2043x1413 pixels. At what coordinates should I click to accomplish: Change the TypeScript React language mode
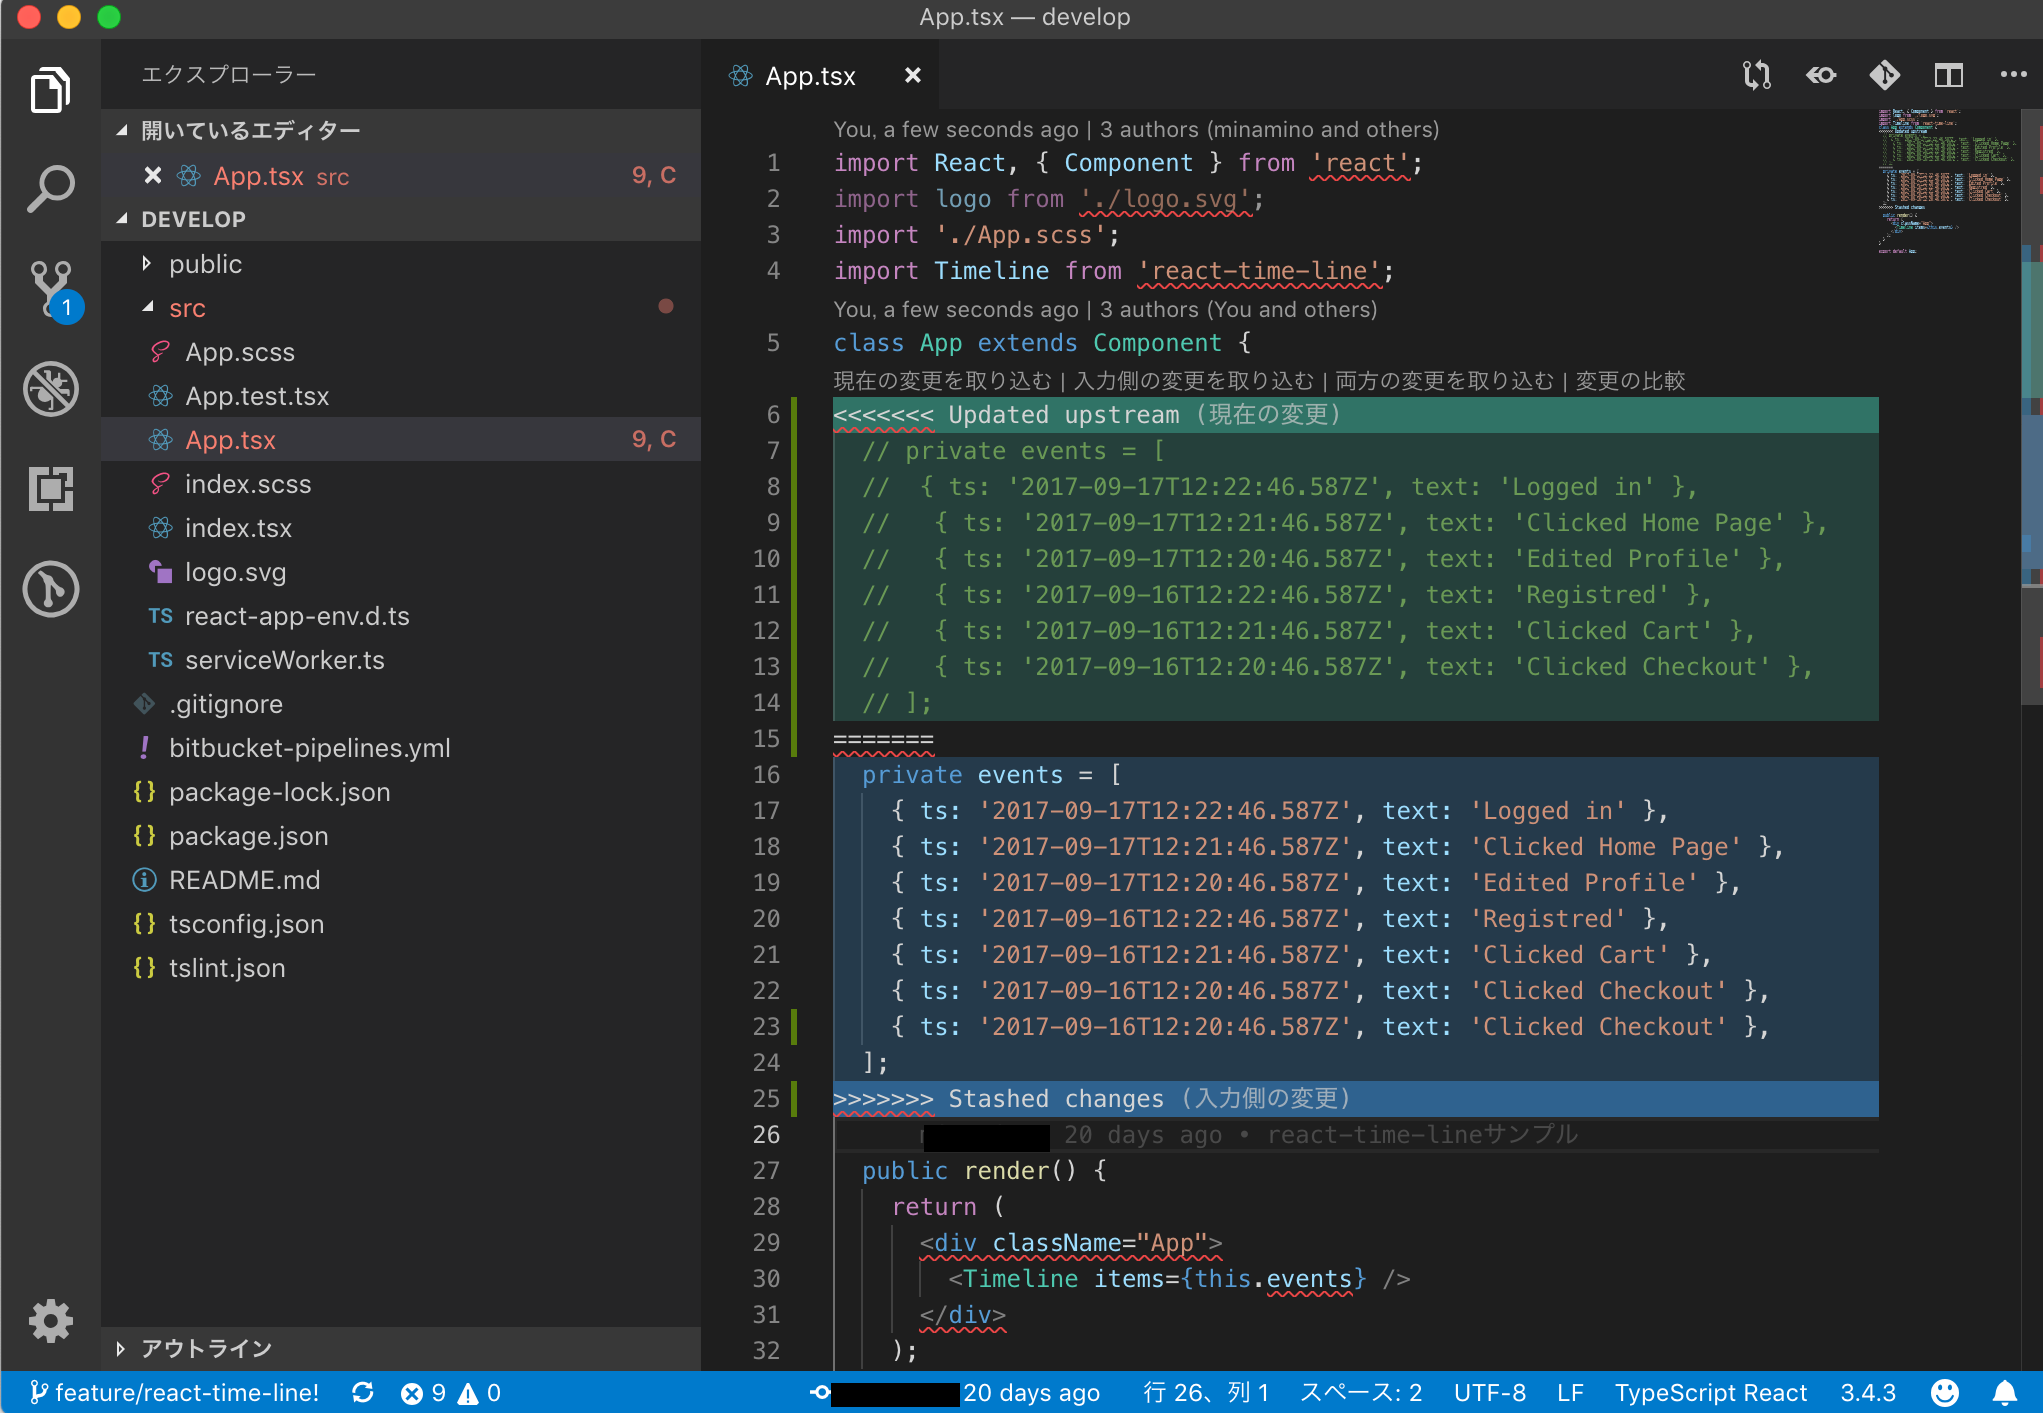pyautogui.click(x=1710, y=1393)
